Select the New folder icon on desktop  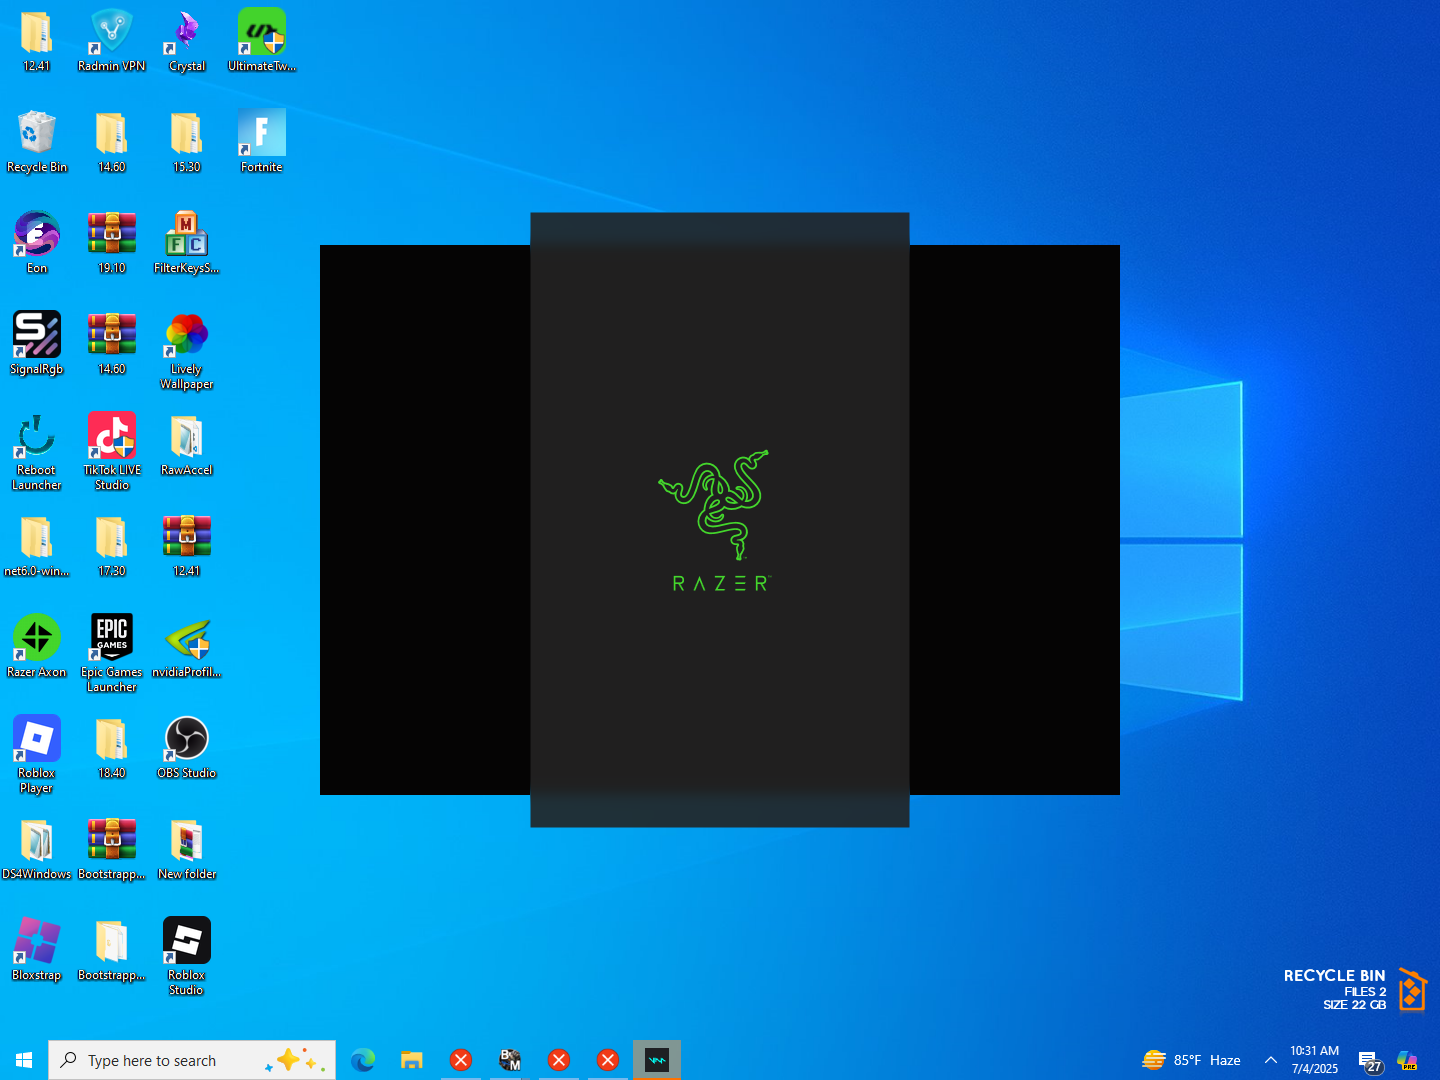pyautogui.click(x=187, y=849)
